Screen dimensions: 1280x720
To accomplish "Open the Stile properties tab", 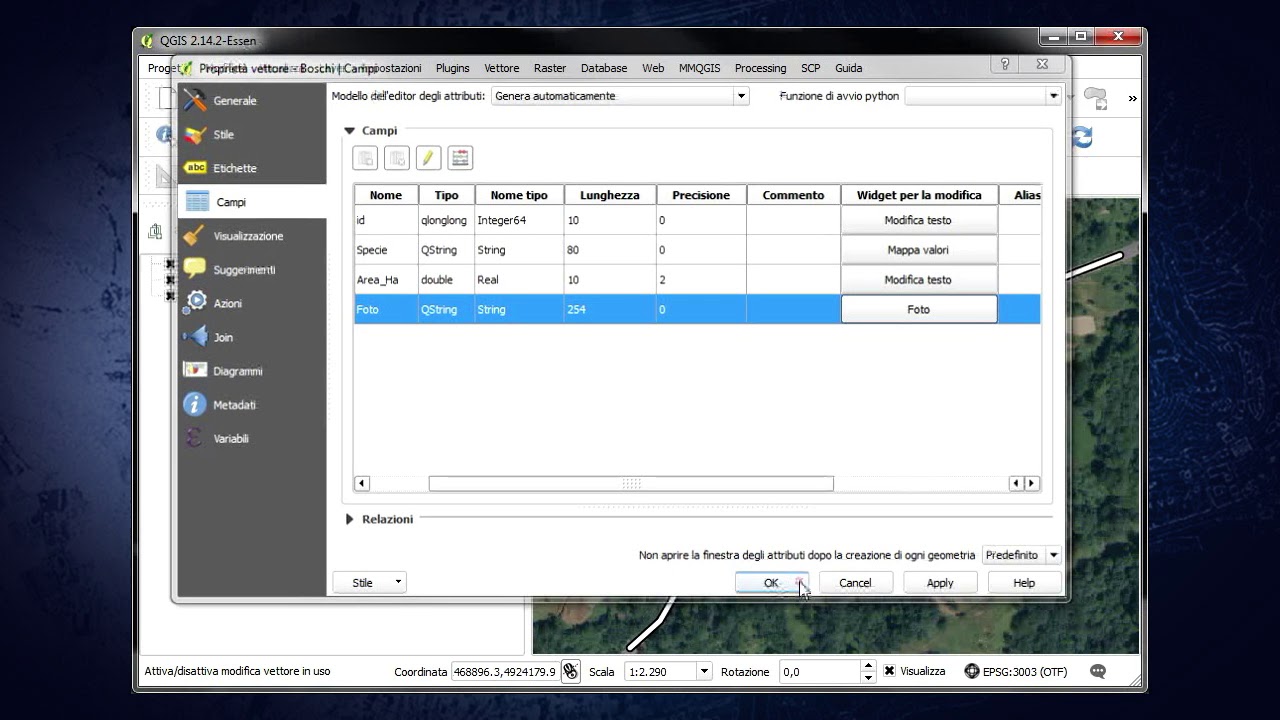I will 252,135.
